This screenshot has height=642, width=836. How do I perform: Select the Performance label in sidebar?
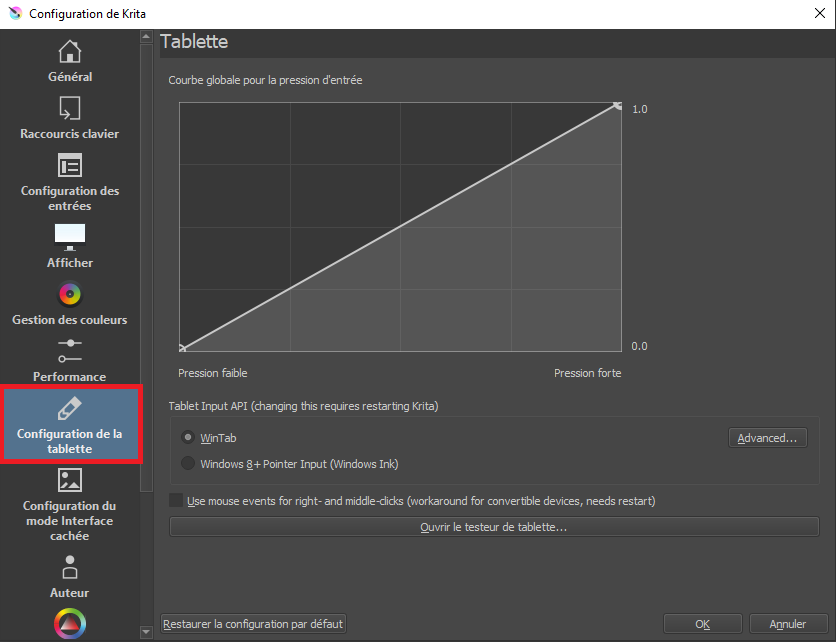pyautogui.click(x=70, y=377)
